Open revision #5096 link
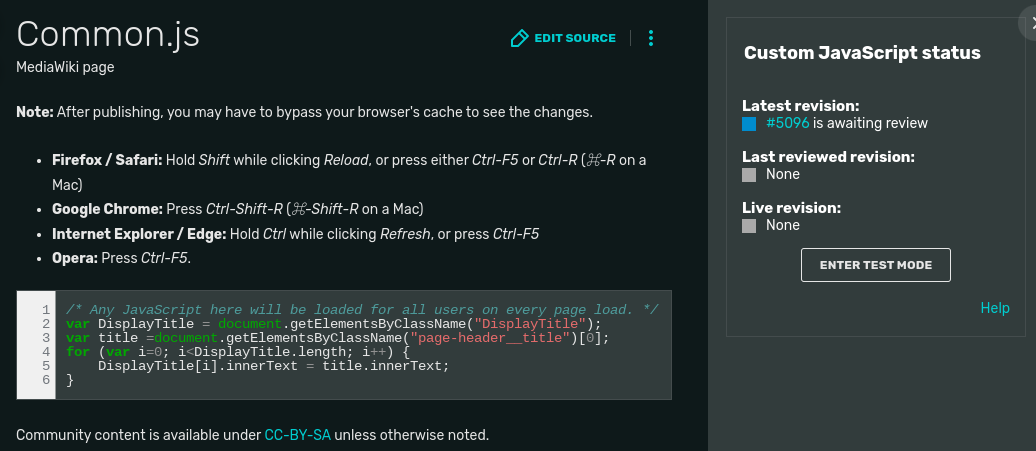Viewport: 1036px width, 451px height. (x=787, y=123)
